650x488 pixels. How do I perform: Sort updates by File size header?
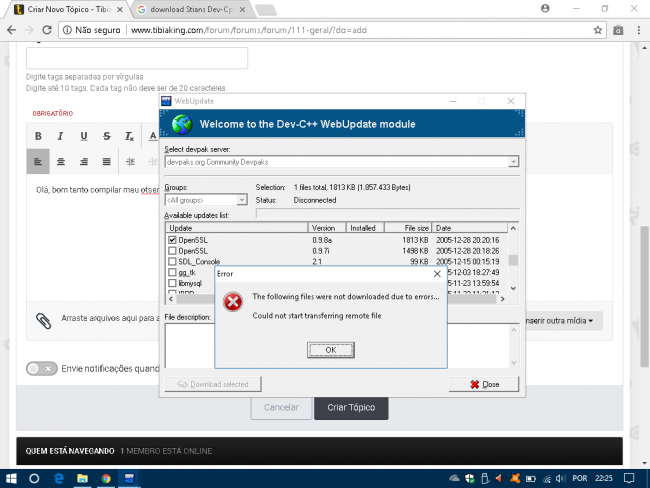(x=408, y=228)
